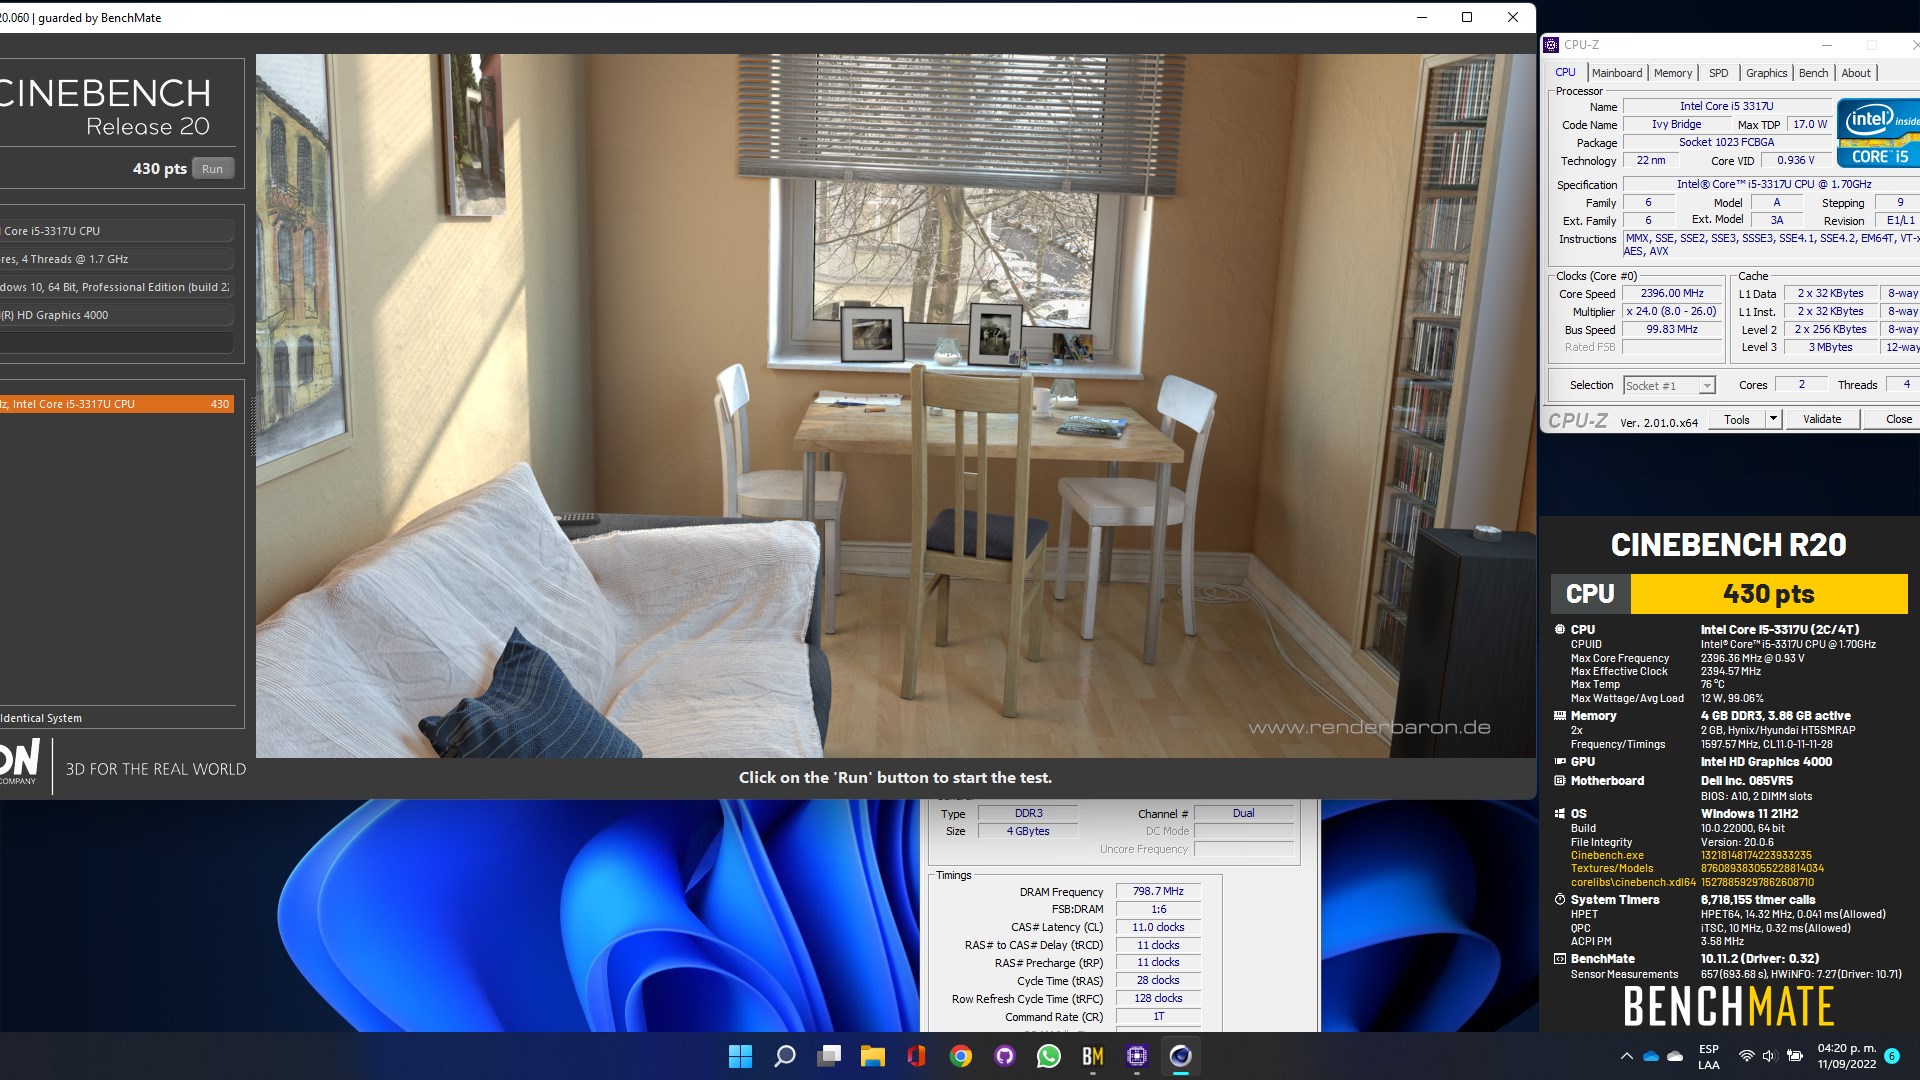Launch Microsoft Office from the taskbar
Screen dimensions: 1920x1080
[916, 1056]
